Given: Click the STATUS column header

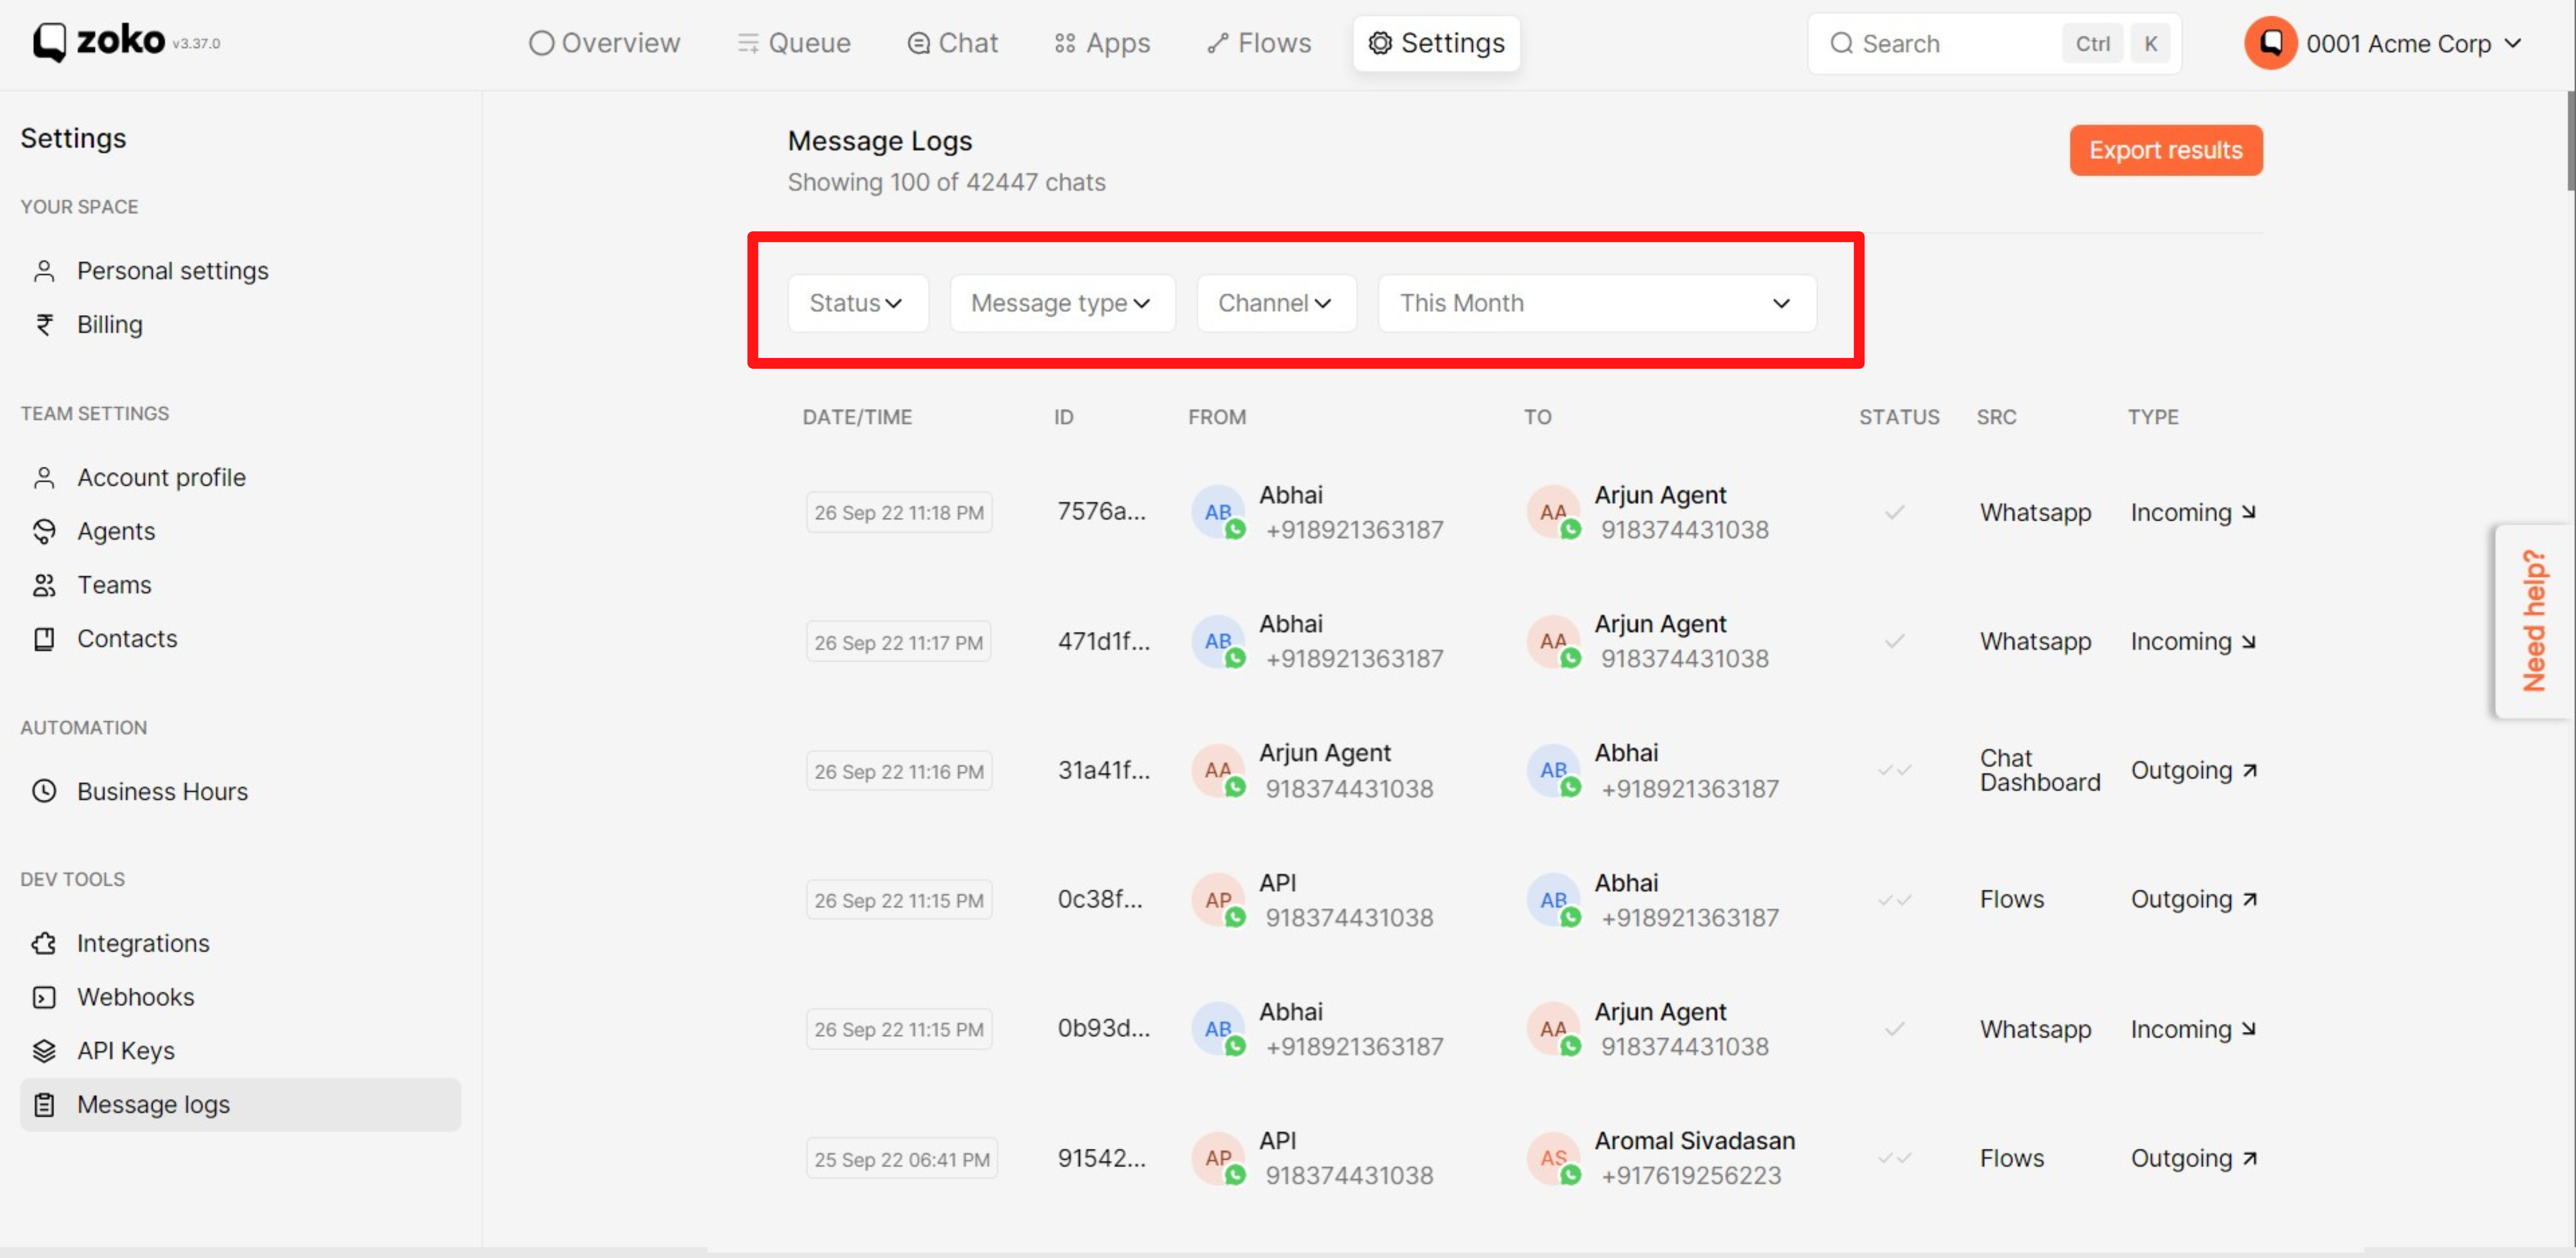Looking at the screenshot, I should pyautogui.click(x=1899, y=417).
